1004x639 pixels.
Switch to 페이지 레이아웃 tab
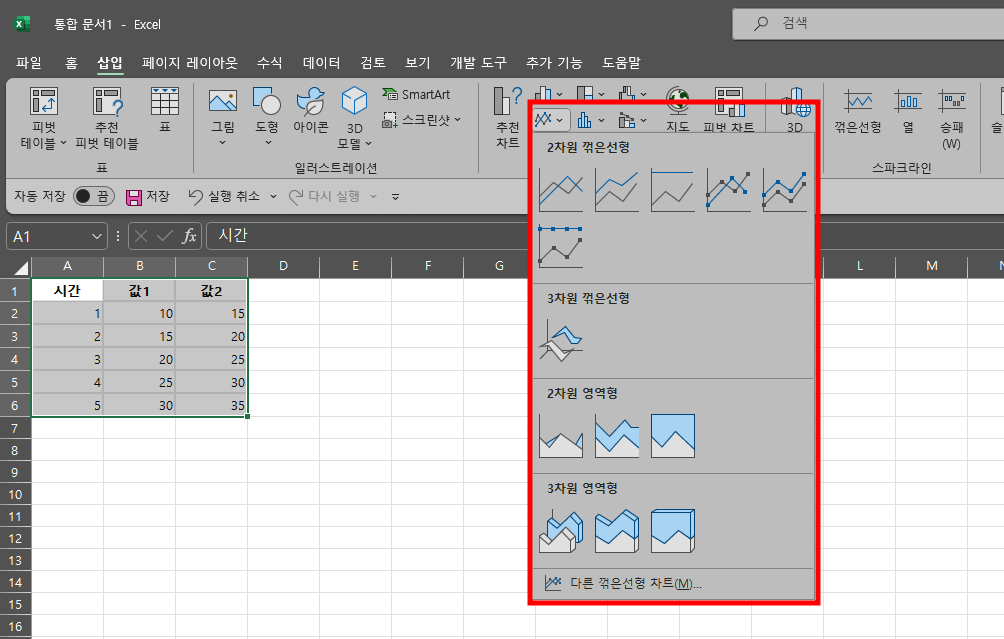pyautogui.click(x=190, y=63)
